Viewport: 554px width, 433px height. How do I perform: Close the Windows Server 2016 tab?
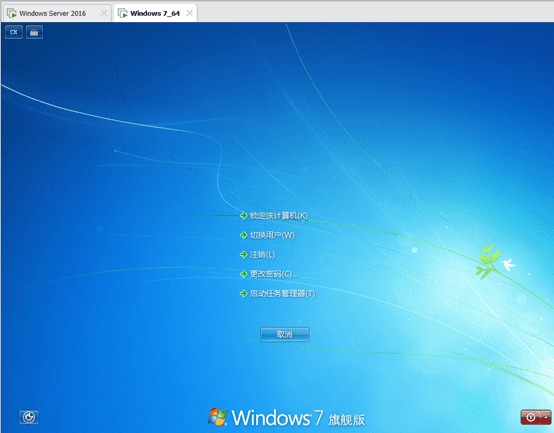pos(104,13)
